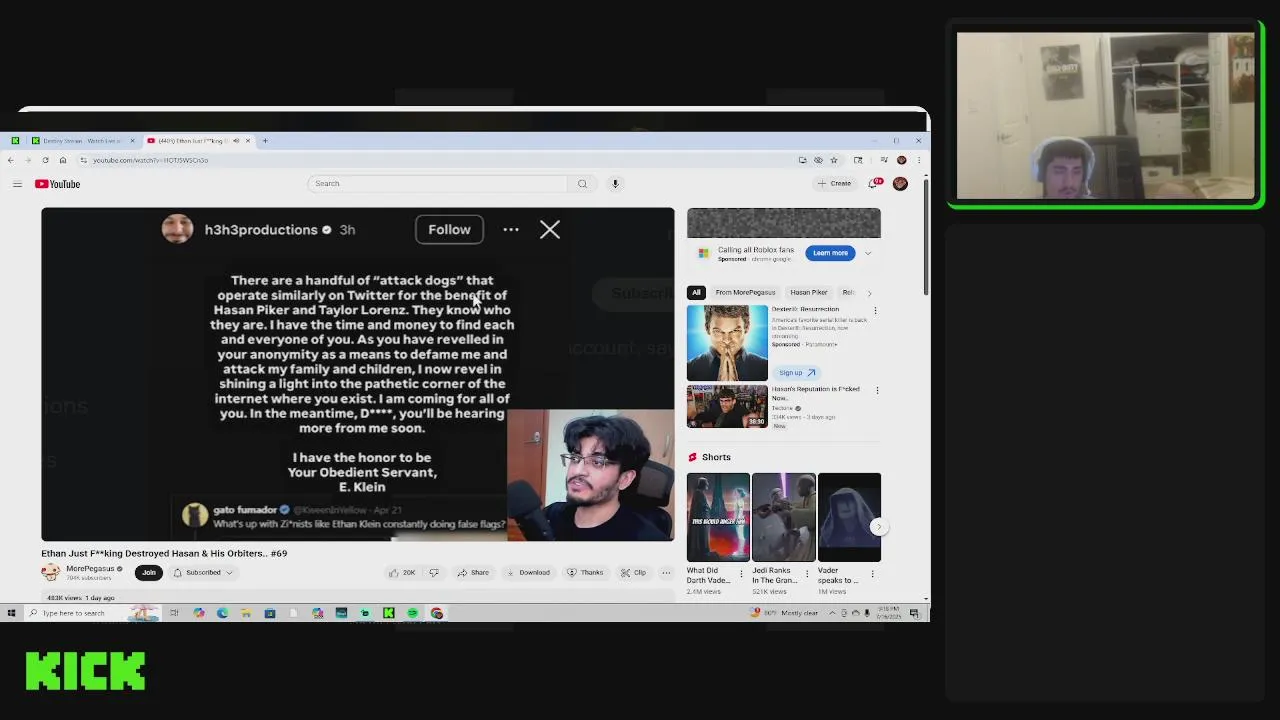Click the video player area
The image size is (1280, 720).
pos(358,374)
